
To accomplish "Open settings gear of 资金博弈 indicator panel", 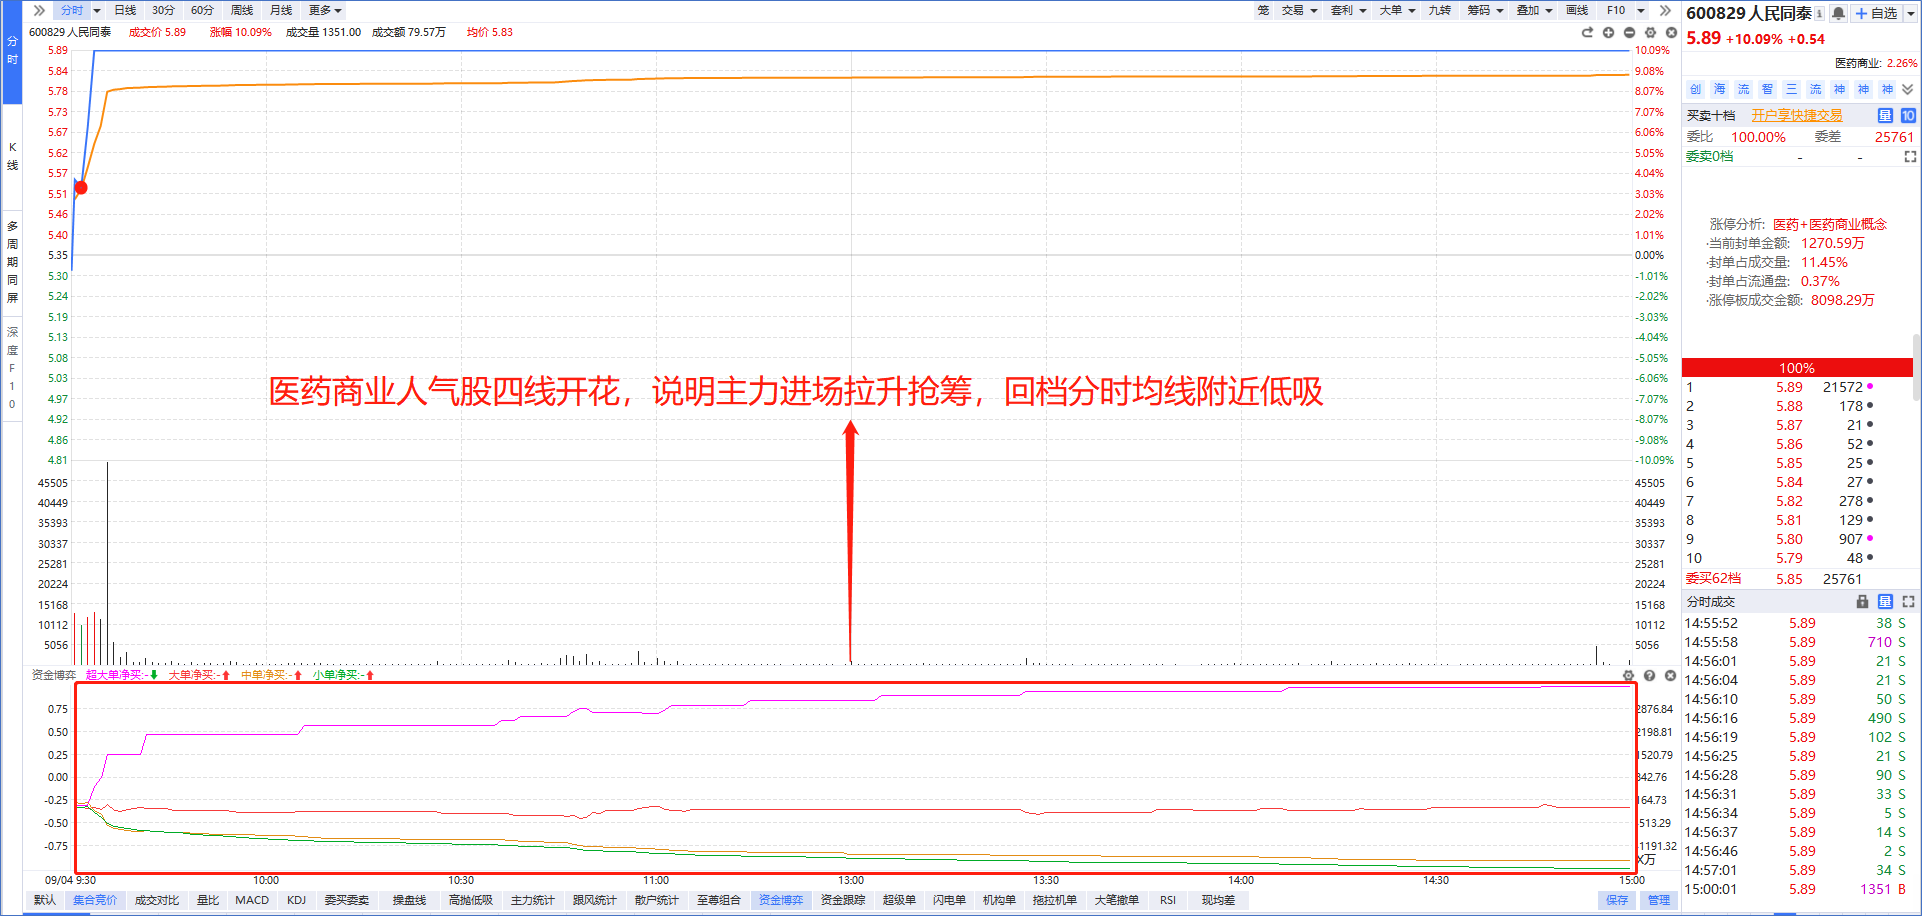I will (x=1628, y=676).
